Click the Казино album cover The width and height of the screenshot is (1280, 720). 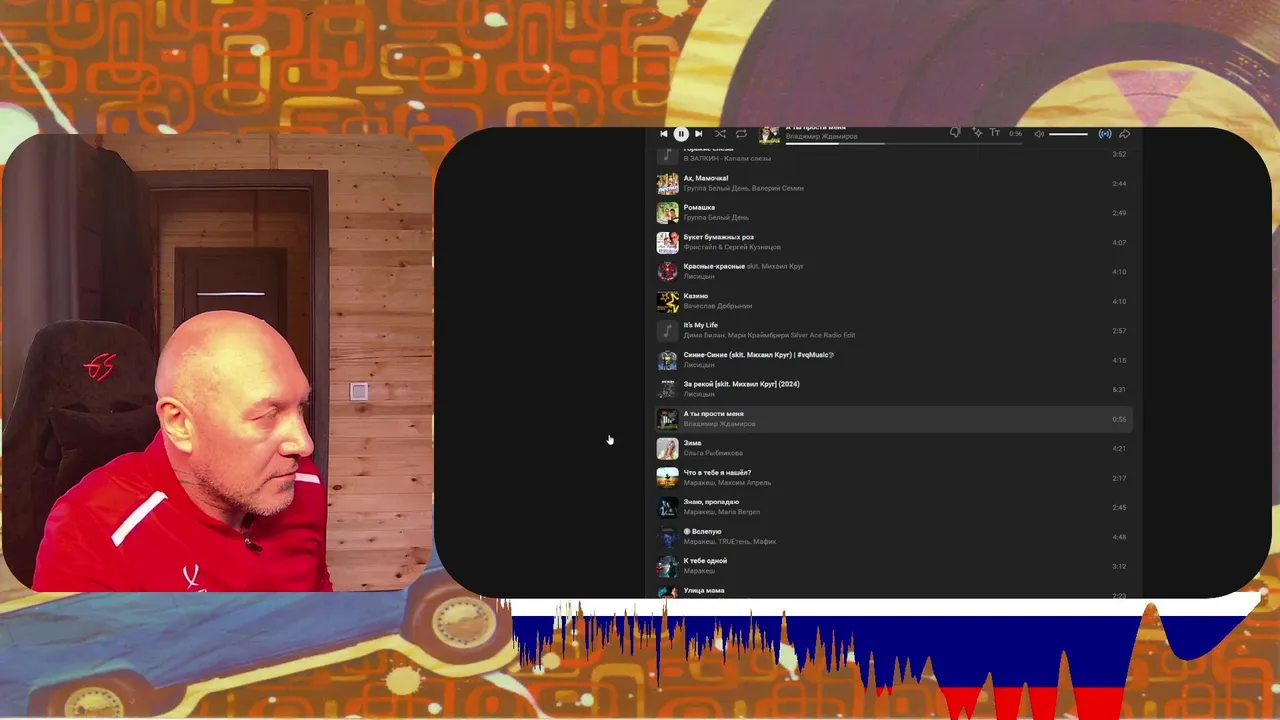(x=667, y=301)
